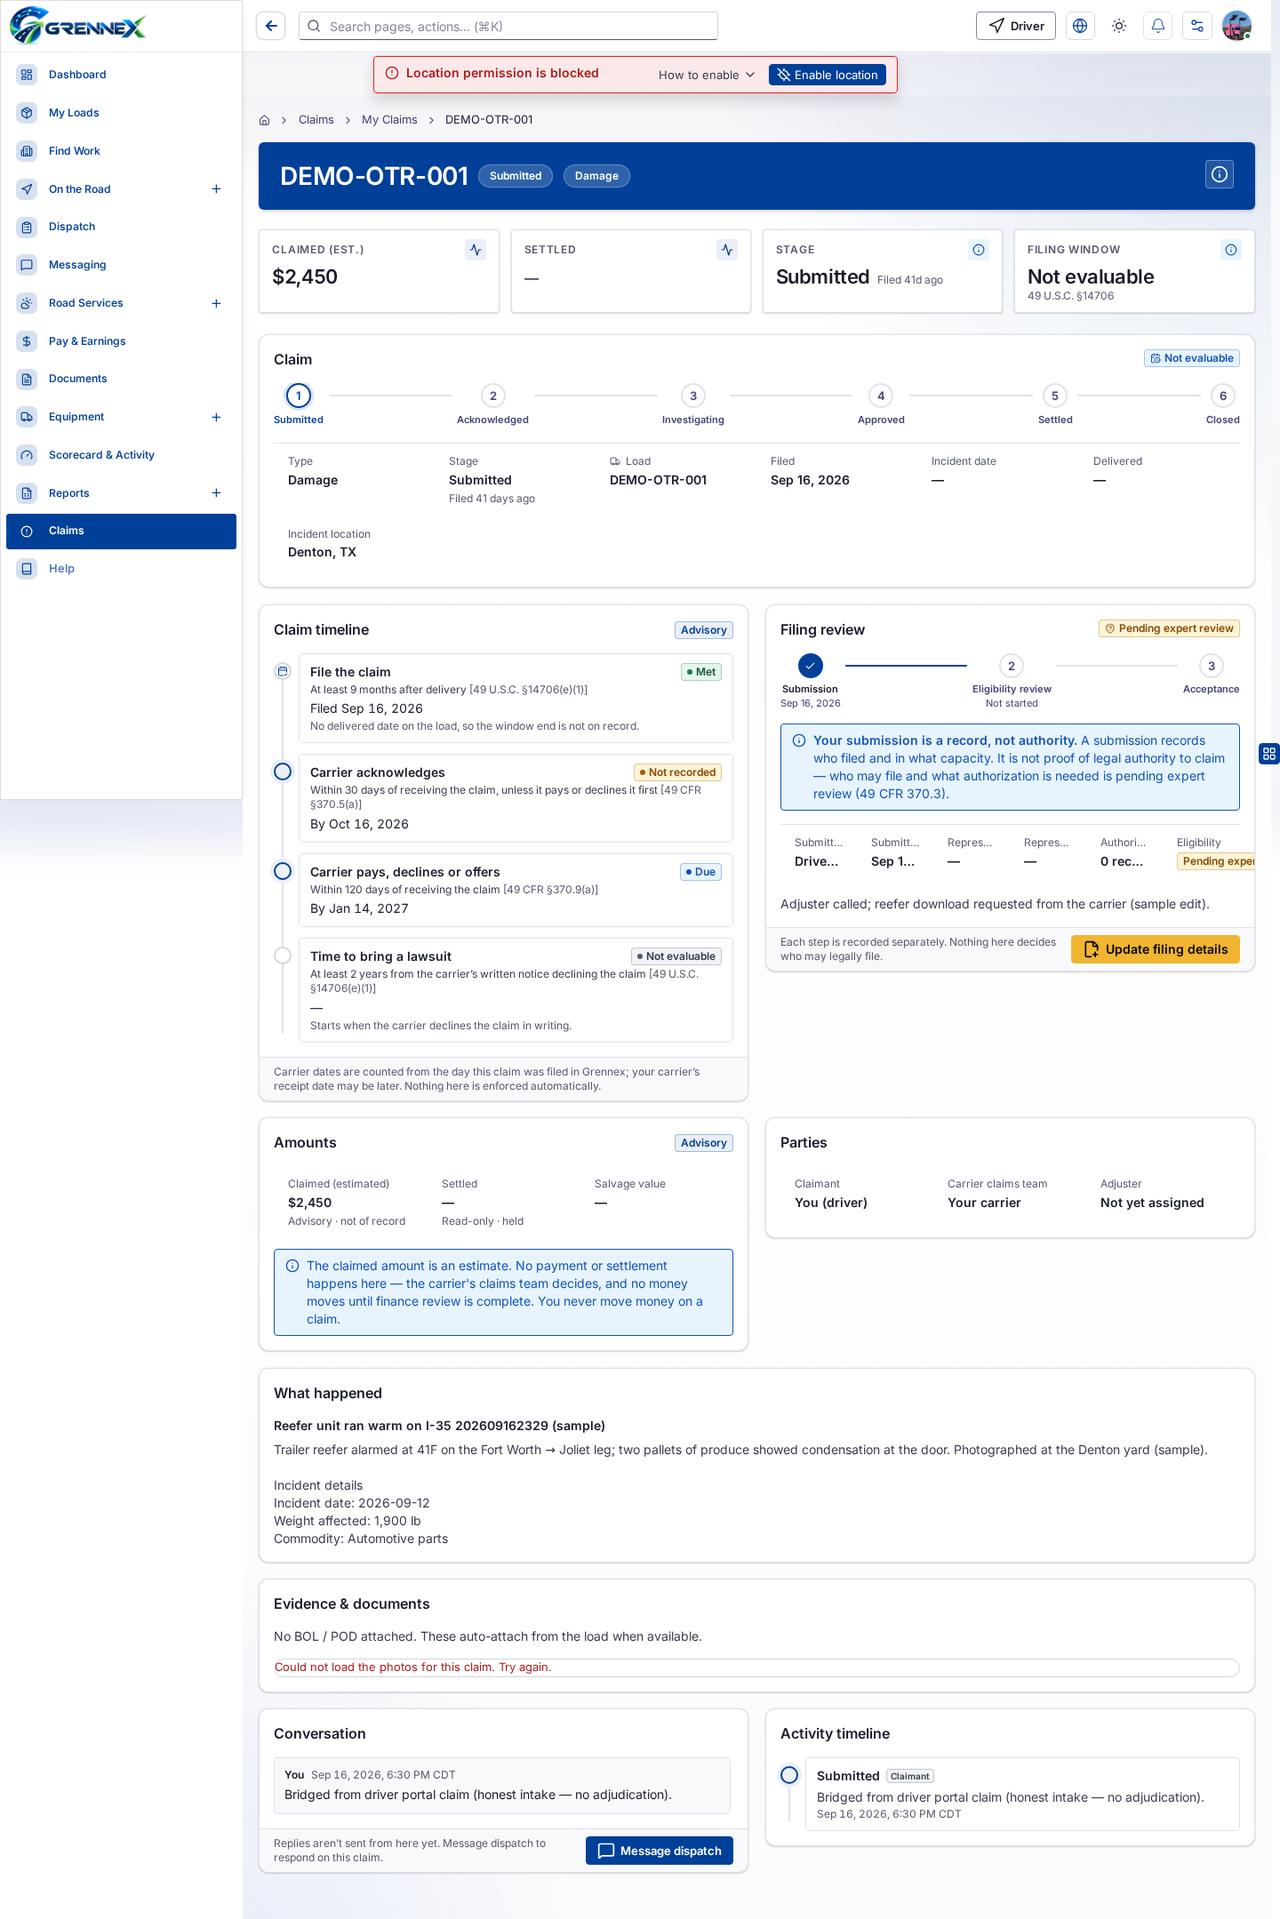The height and width of the screenshot is (1919, 1280).
Task: Click claim step 2 Acknowledged circle
Action: pyautogui.click(x=493, y=396)
